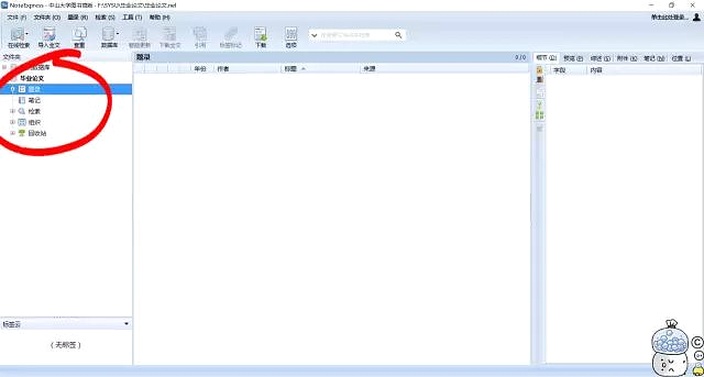The image size is (704, 377).
Task: Expand the 检索 tree node
Action: pos(13,111)
